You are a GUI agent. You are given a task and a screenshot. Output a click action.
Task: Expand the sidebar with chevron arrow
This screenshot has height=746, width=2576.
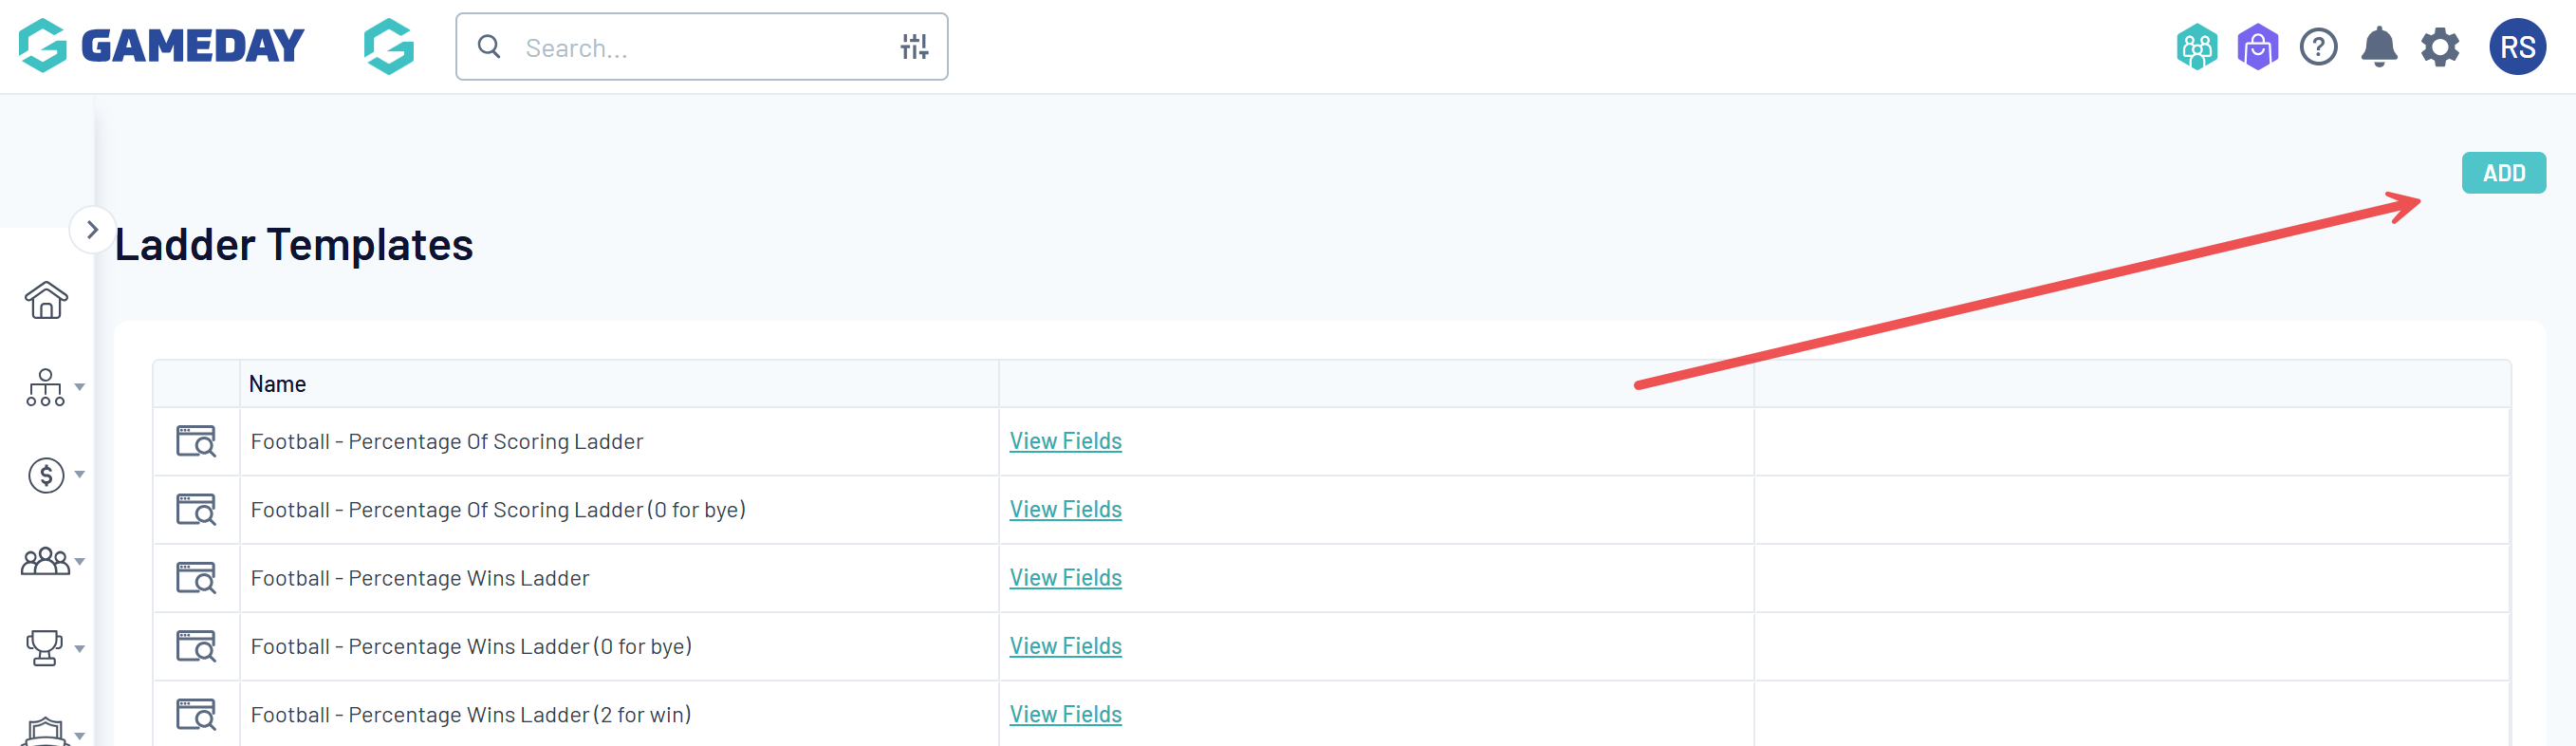pyautogui.click(x=92, y=230)
